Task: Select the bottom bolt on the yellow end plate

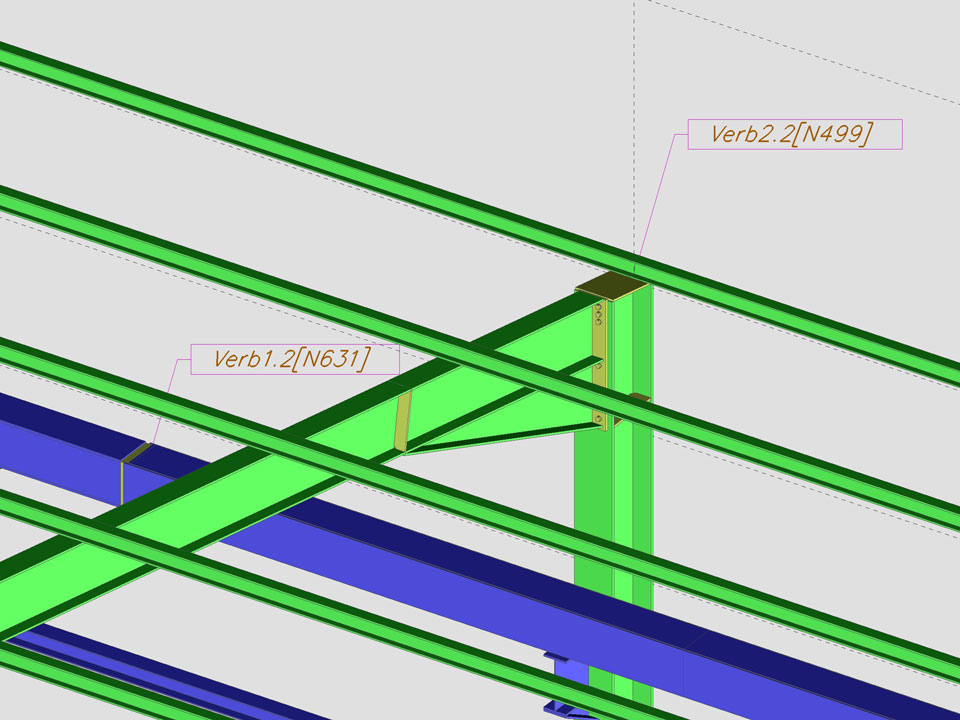Action: [x=598, y=417]
